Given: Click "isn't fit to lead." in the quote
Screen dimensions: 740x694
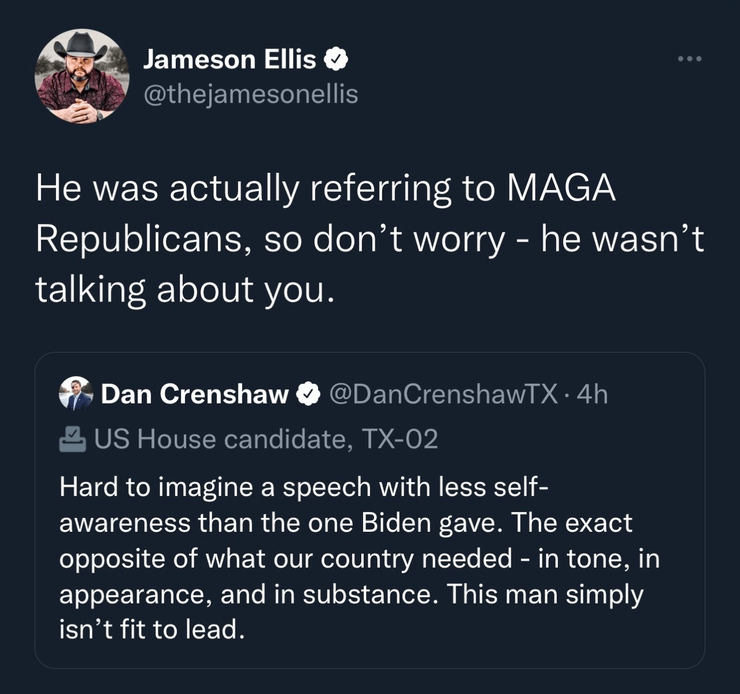Looking at the screenshot, I should point(152,631).
